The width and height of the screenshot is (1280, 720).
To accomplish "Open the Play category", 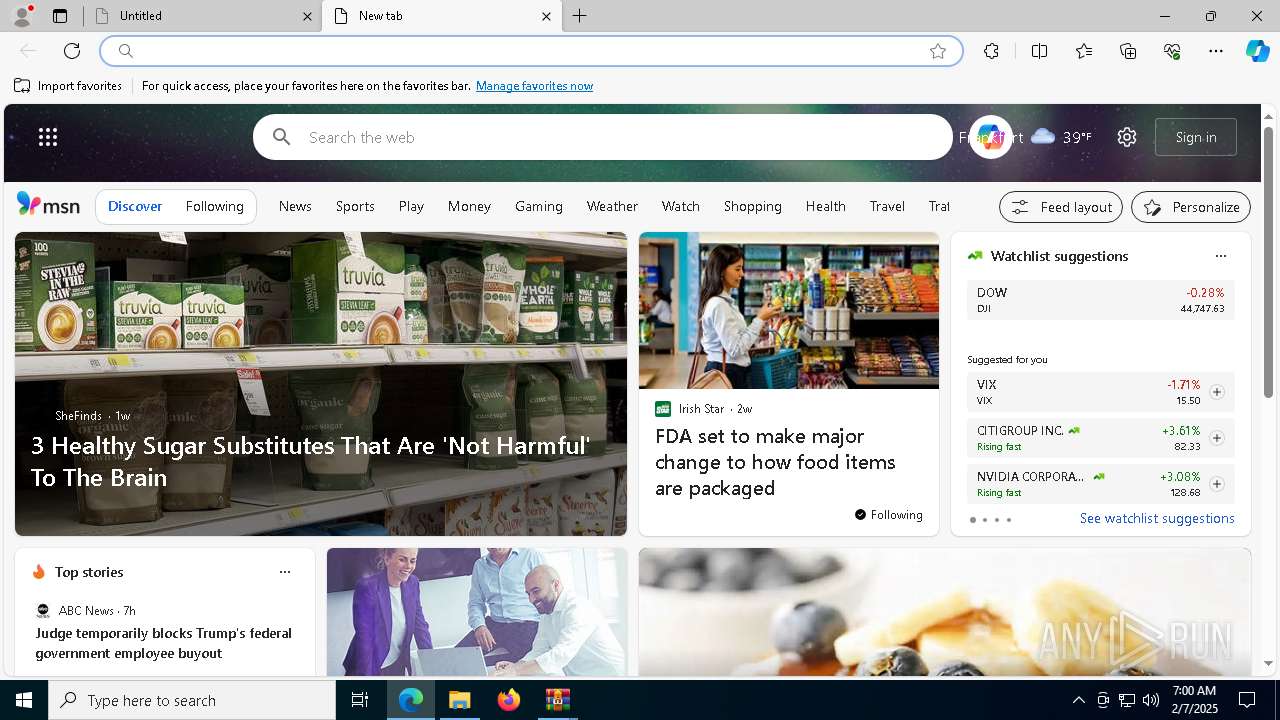I will pyautogui.click(x=411, y=206).
